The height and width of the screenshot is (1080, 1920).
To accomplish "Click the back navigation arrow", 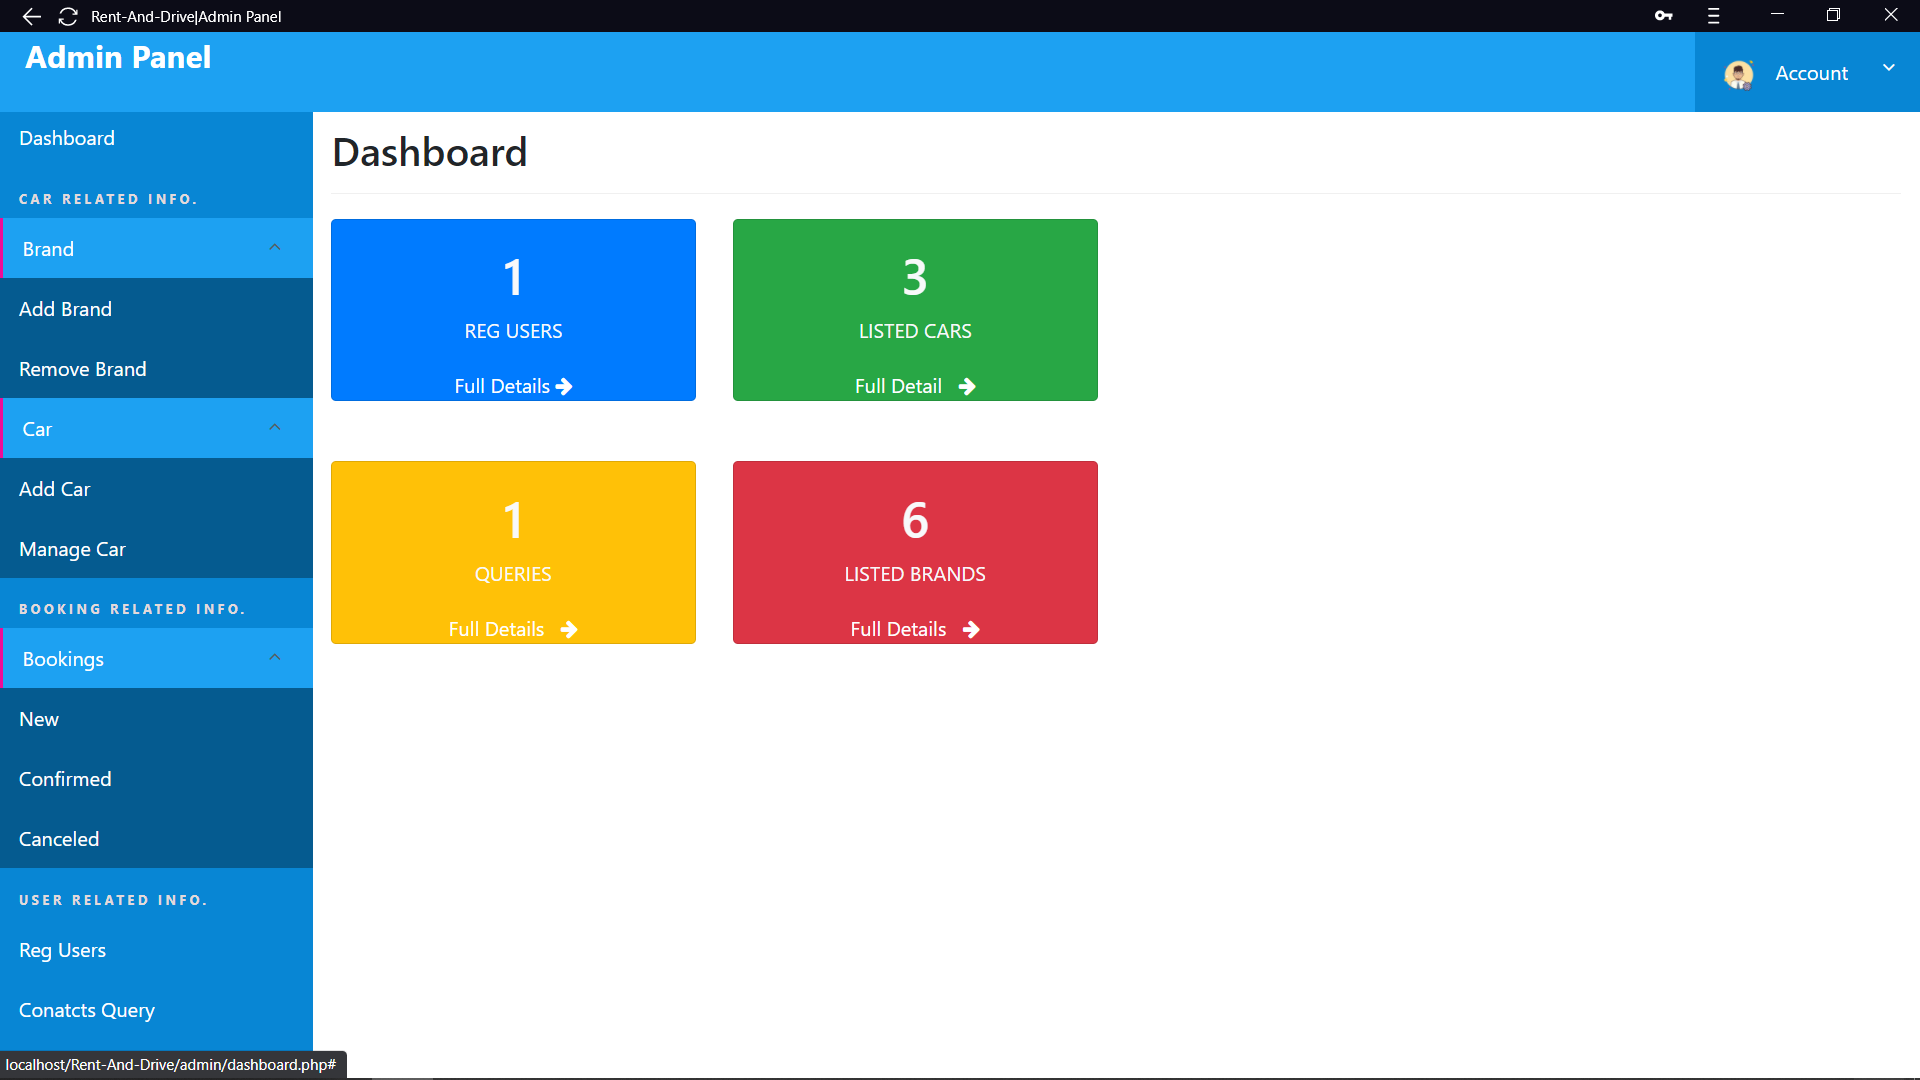I will point(31,16).
